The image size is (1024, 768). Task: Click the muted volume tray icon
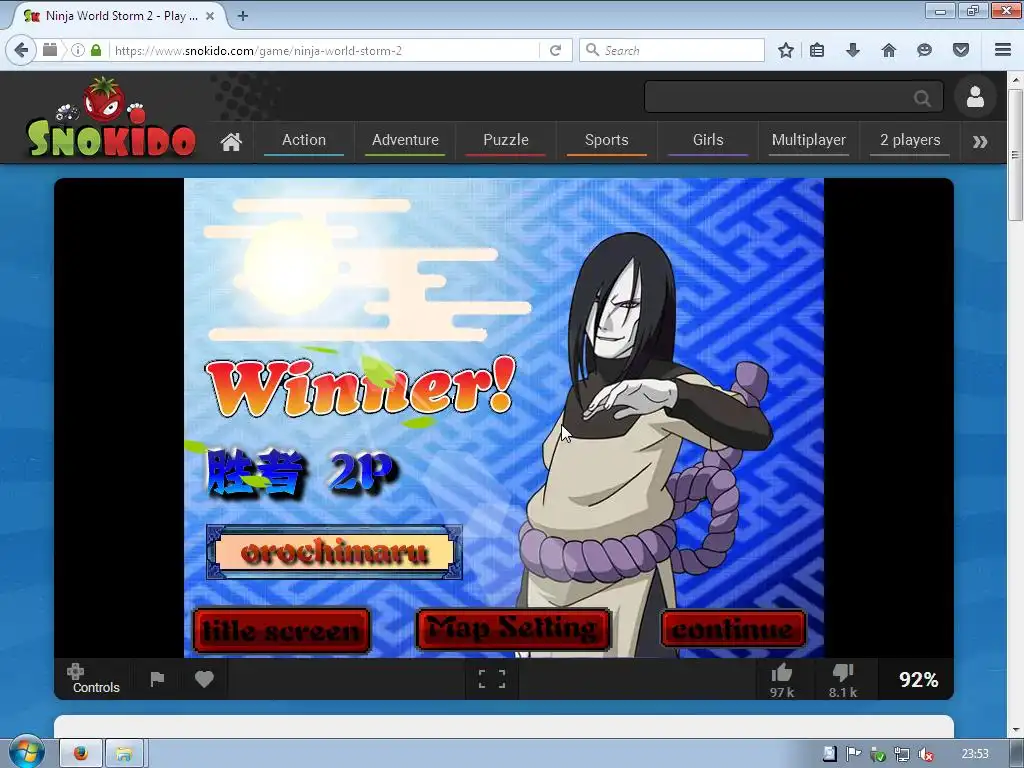point(925,754)
